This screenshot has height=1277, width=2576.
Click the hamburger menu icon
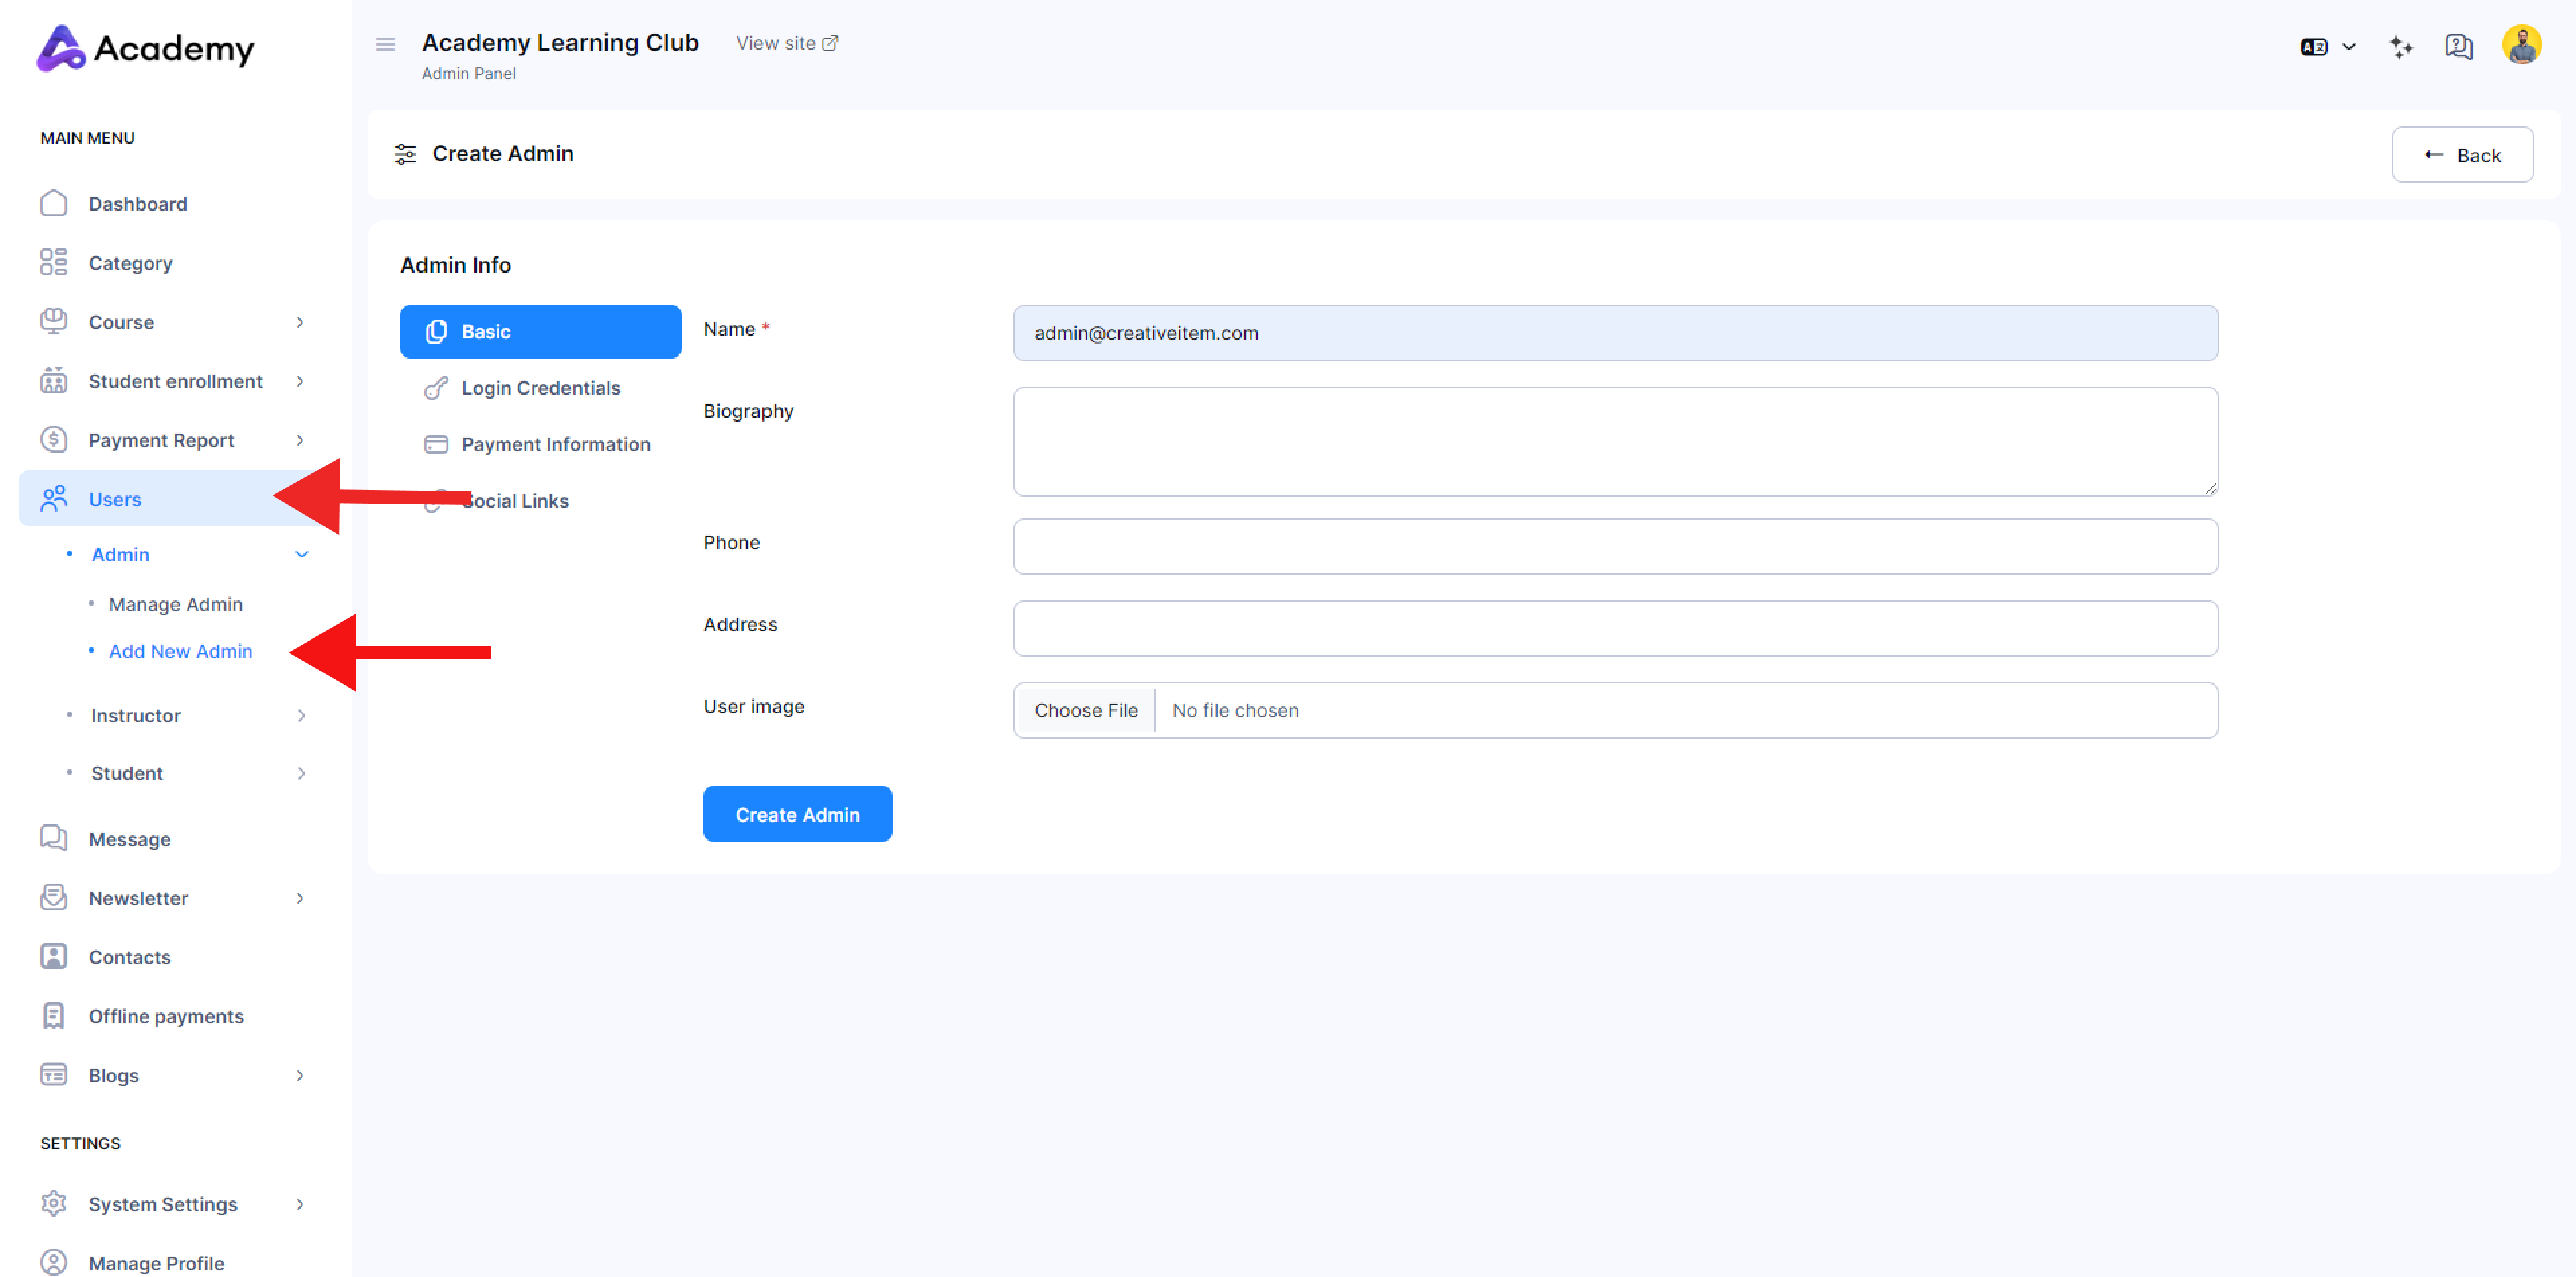coord(385,44)
